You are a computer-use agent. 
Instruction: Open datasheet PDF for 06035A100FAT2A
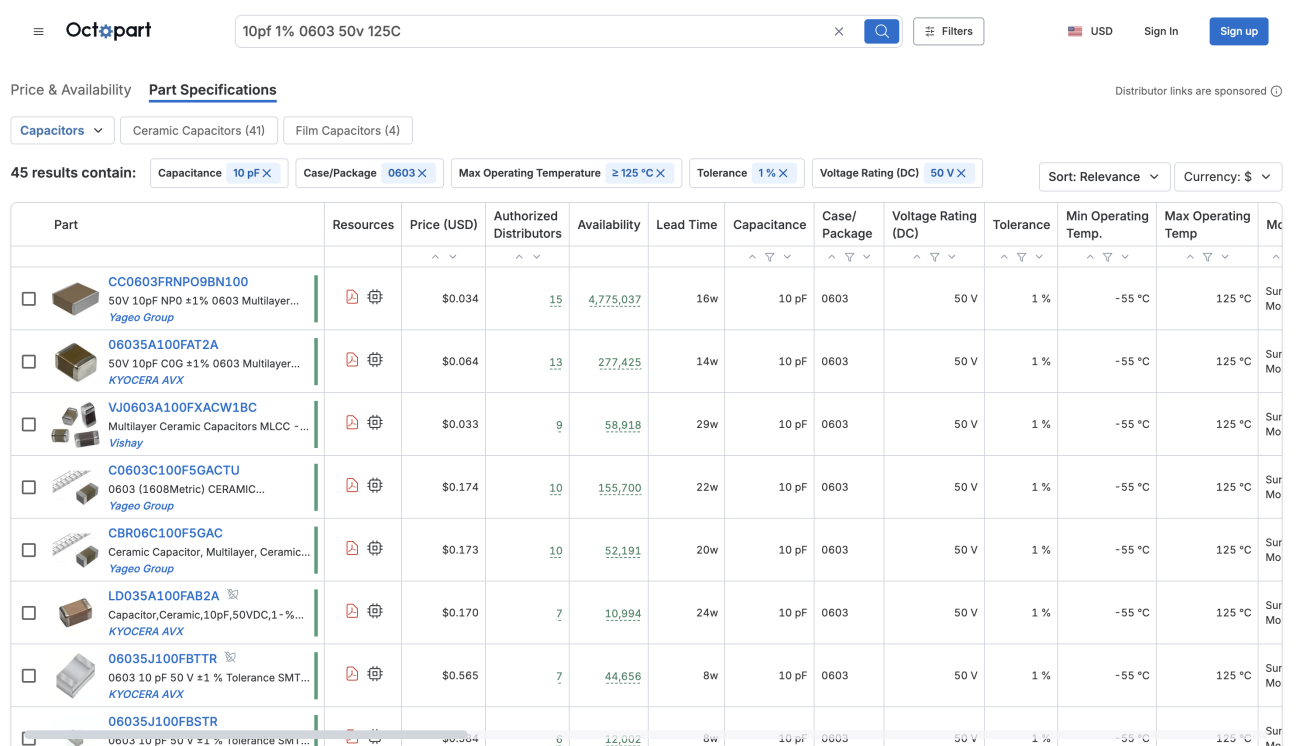point(352,360)
